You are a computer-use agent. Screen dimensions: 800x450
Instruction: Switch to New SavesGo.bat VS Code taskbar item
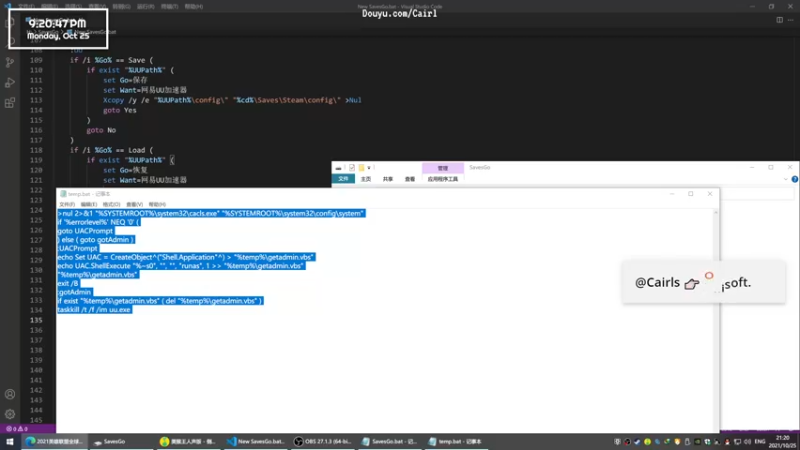coord(256,441)
